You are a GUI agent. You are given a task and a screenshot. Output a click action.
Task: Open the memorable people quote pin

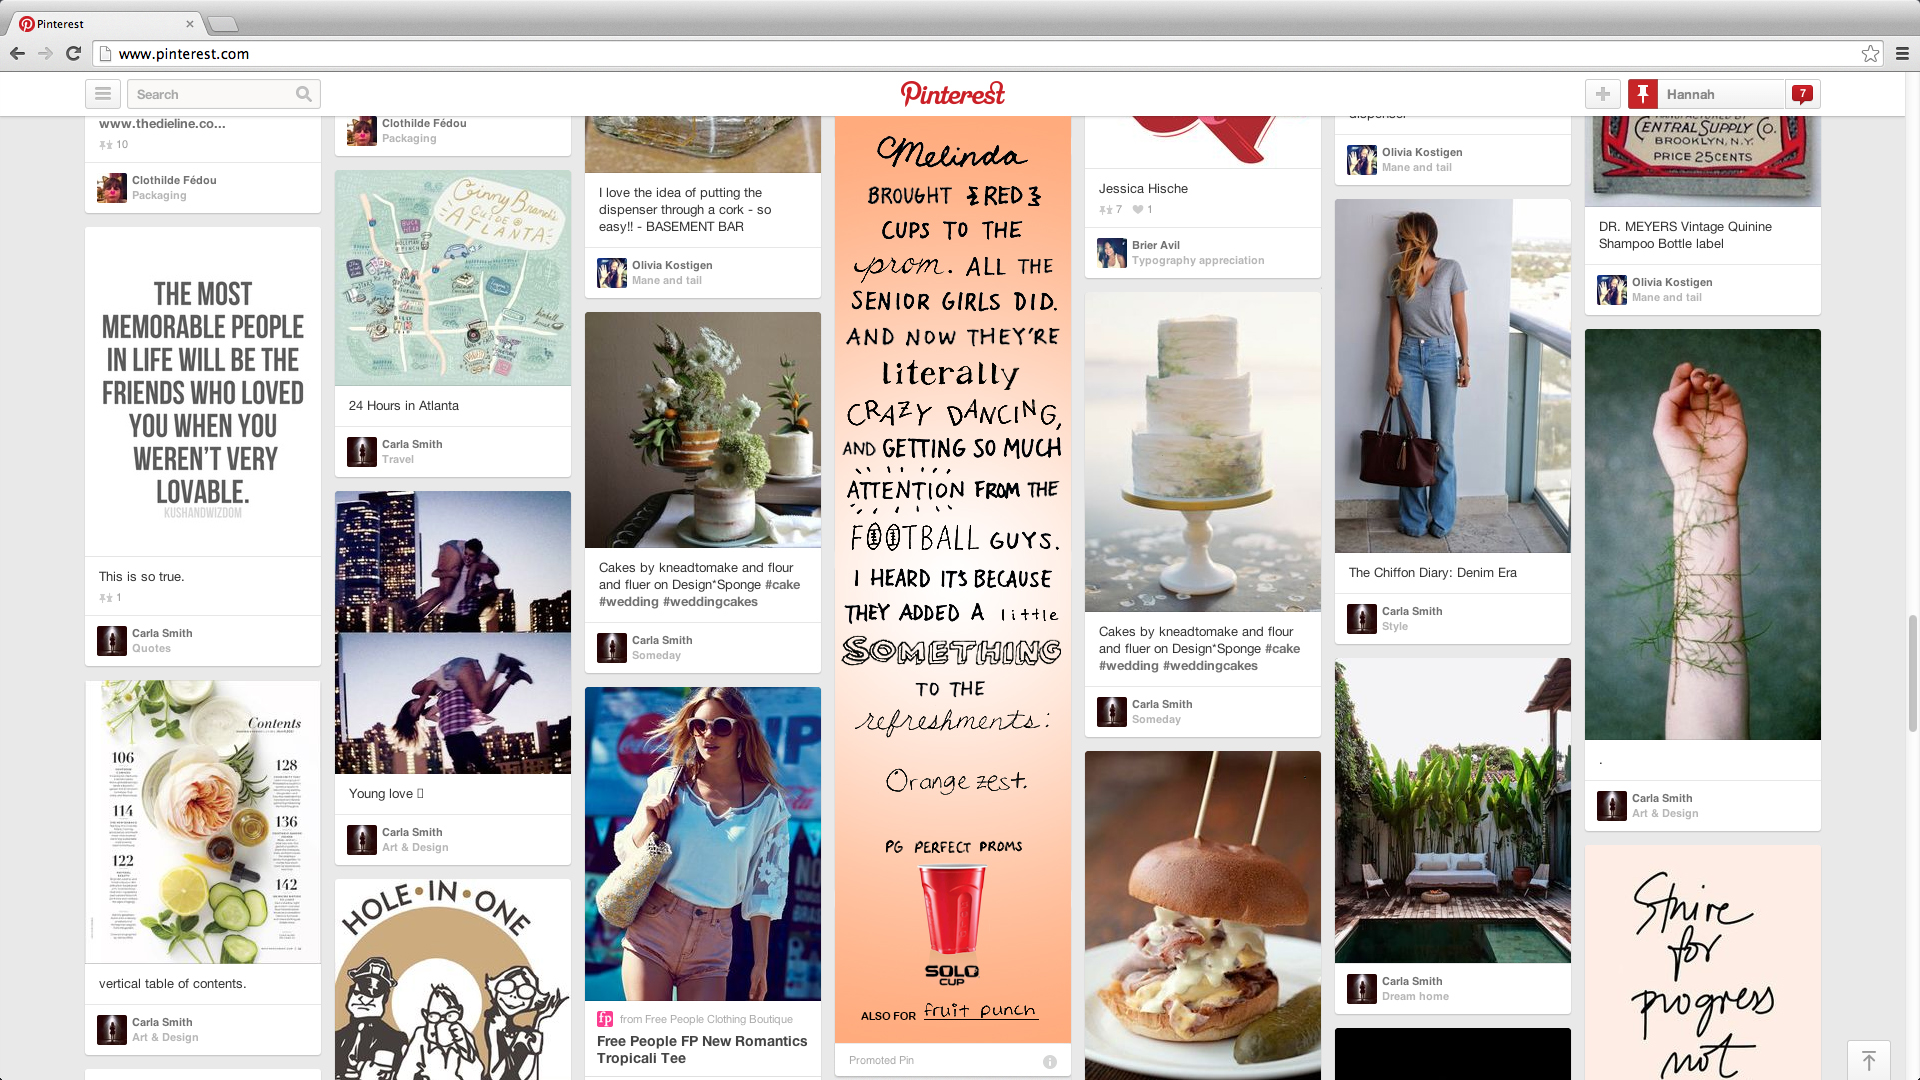pyautogui.click(x=203, y=392)
